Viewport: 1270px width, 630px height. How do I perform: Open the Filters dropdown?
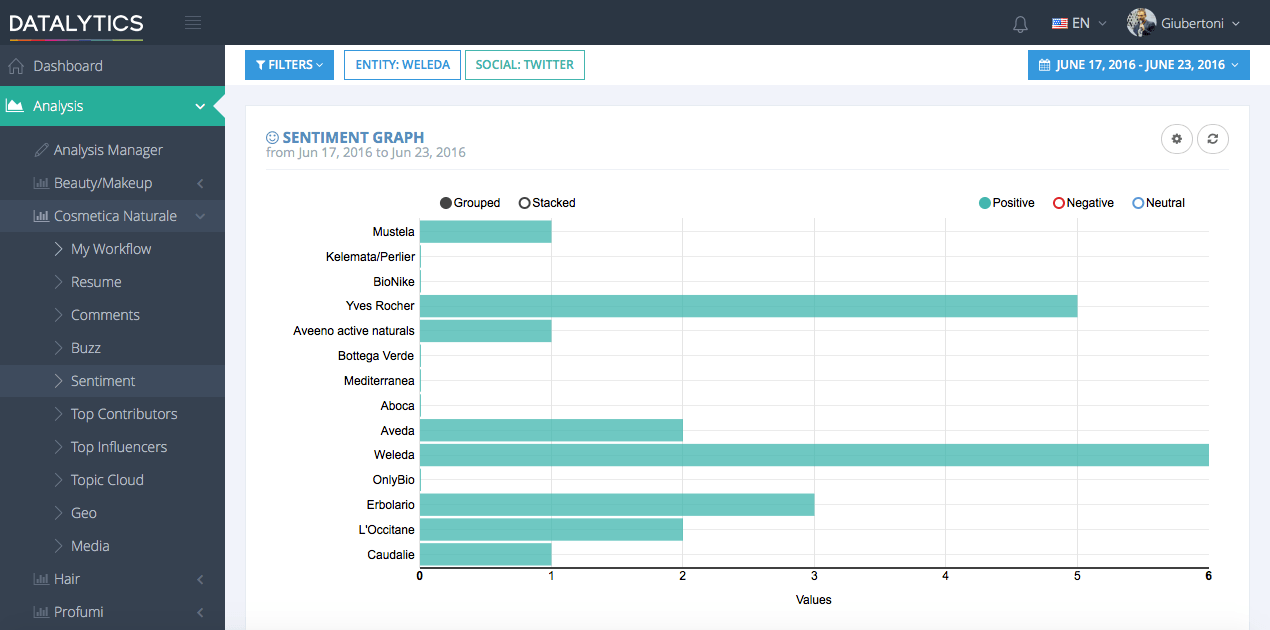coord(290,65)
